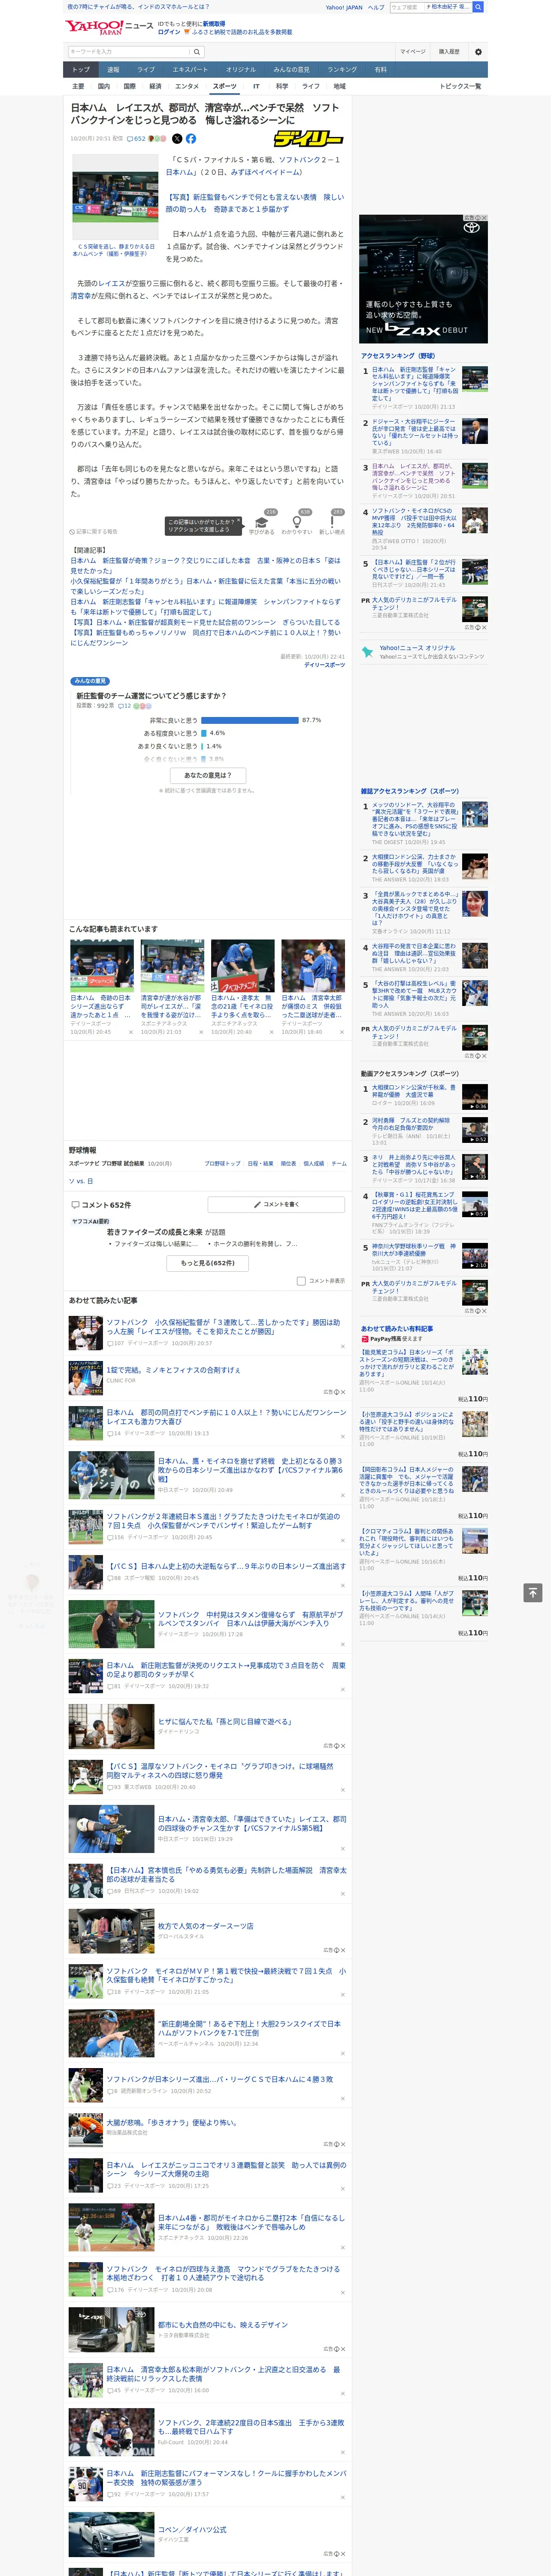
Task: React with わかりやすい lightbulb icon
Action: (x=297, y=522)
